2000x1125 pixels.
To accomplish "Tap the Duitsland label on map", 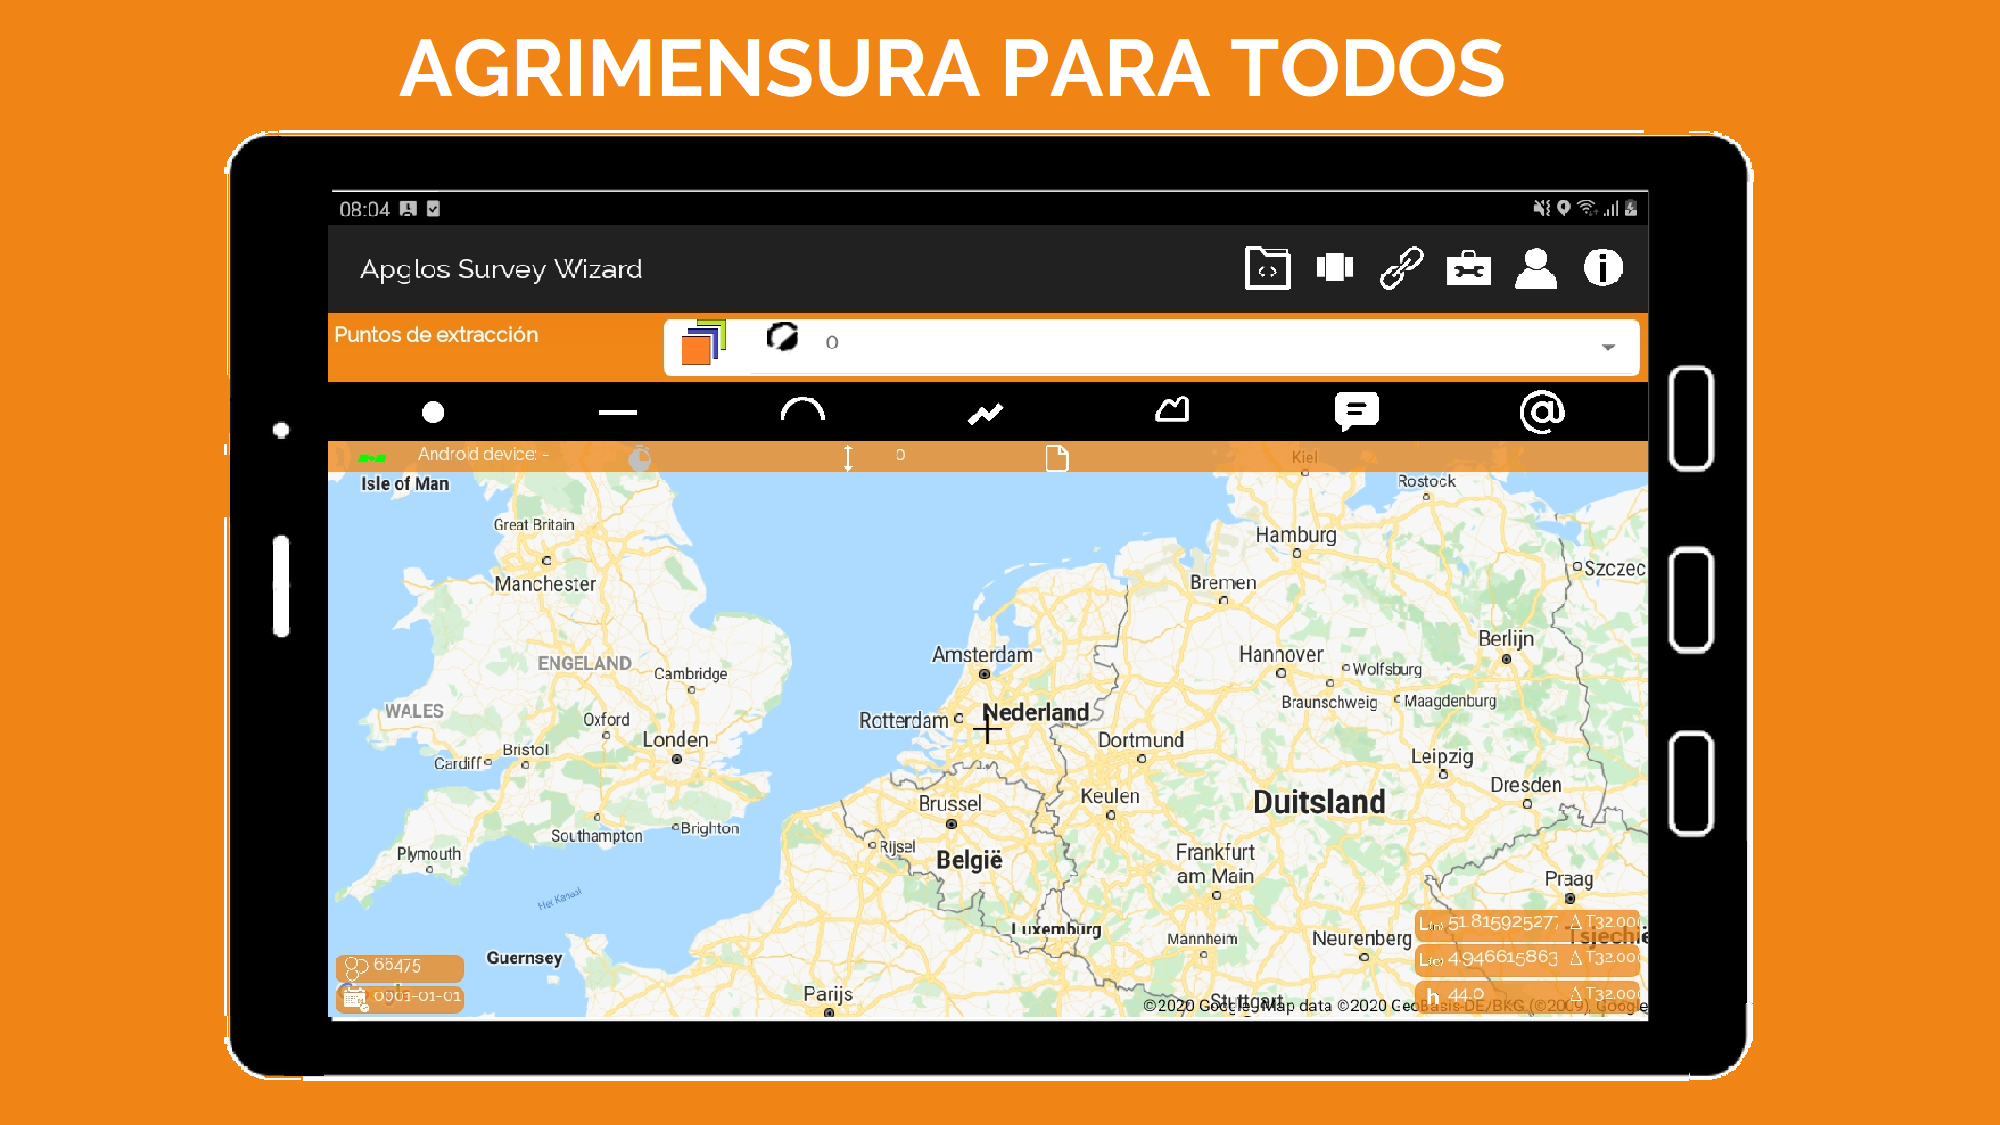I will pos(1319,802).
